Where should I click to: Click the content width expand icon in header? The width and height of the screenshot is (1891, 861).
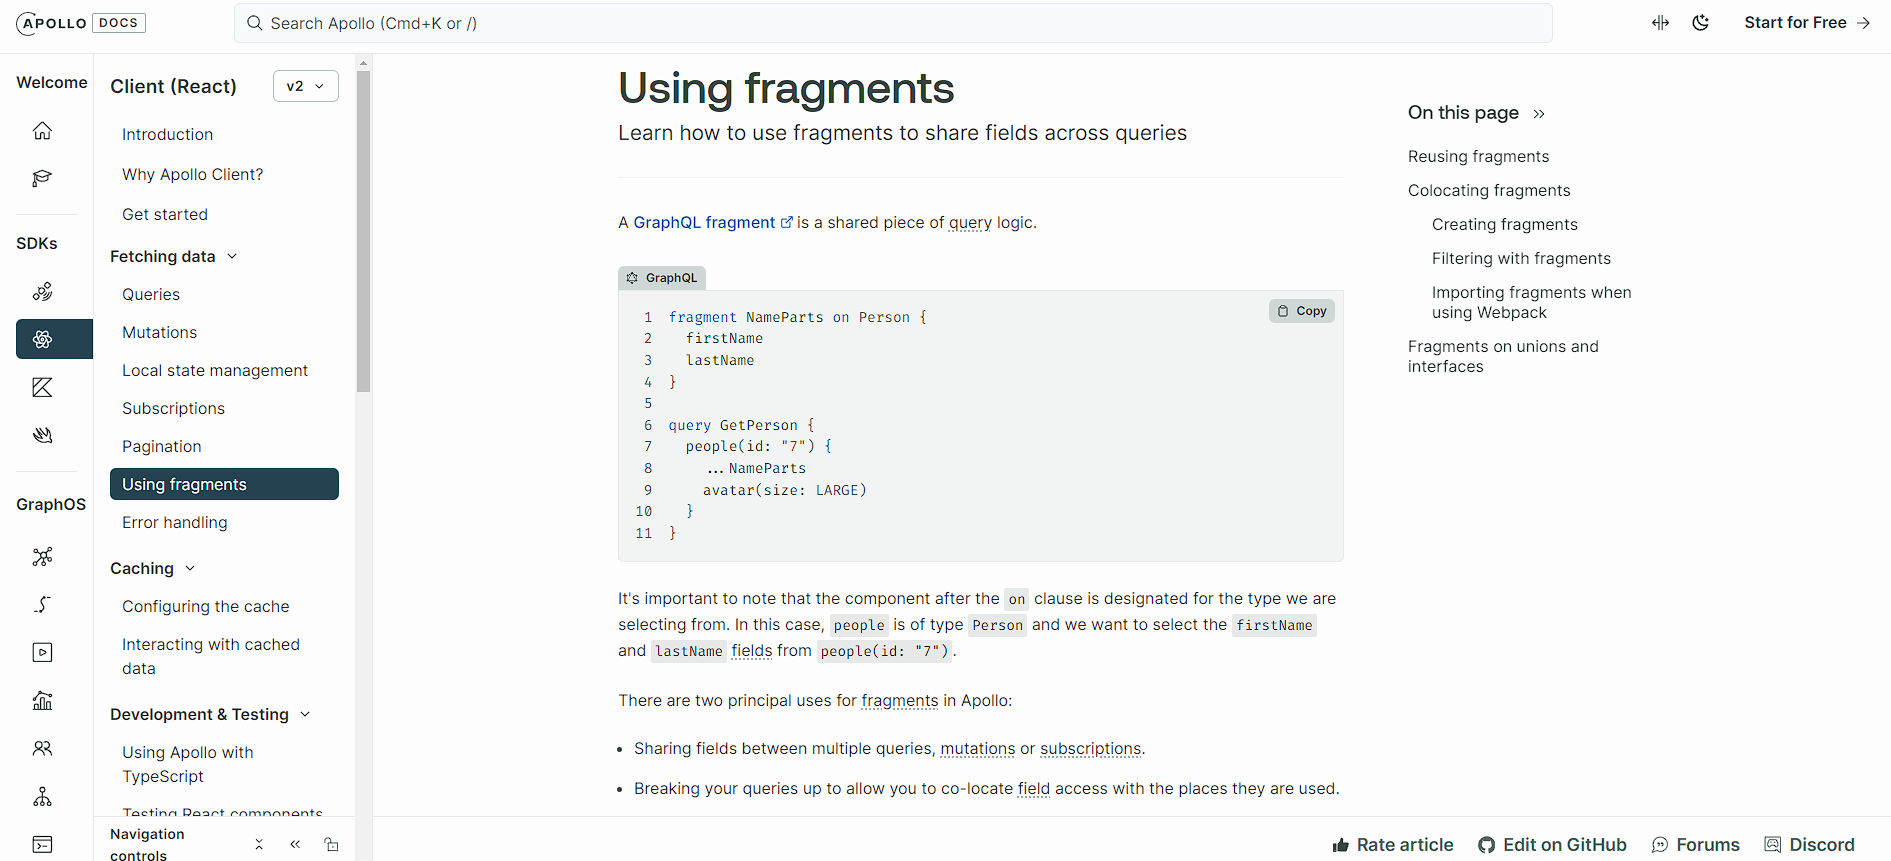pos(1661,23)
